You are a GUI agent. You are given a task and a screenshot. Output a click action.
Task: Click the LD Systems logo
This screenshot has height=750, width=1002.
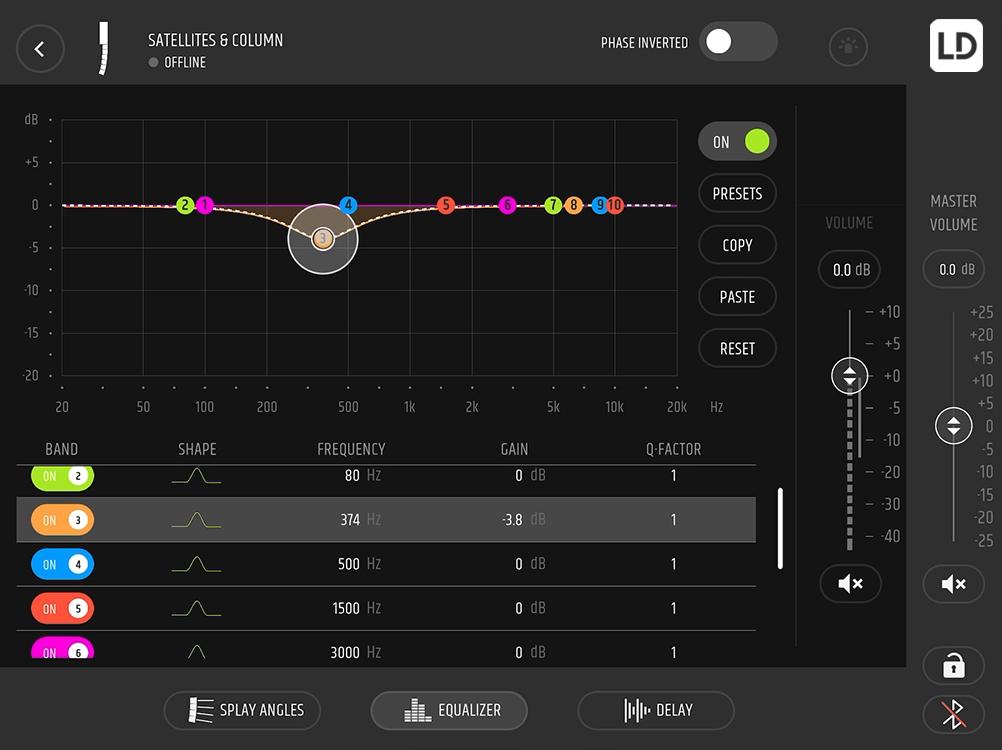(x=955, y=45)
